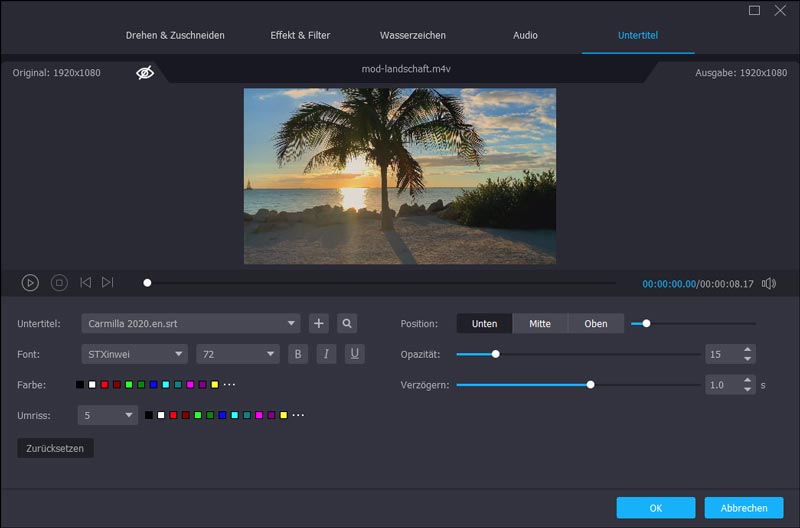The image size is (800, 528).
Task: Open the Carmilla 2020.en.srt subtitle dropdown
Action: [190, 323]
